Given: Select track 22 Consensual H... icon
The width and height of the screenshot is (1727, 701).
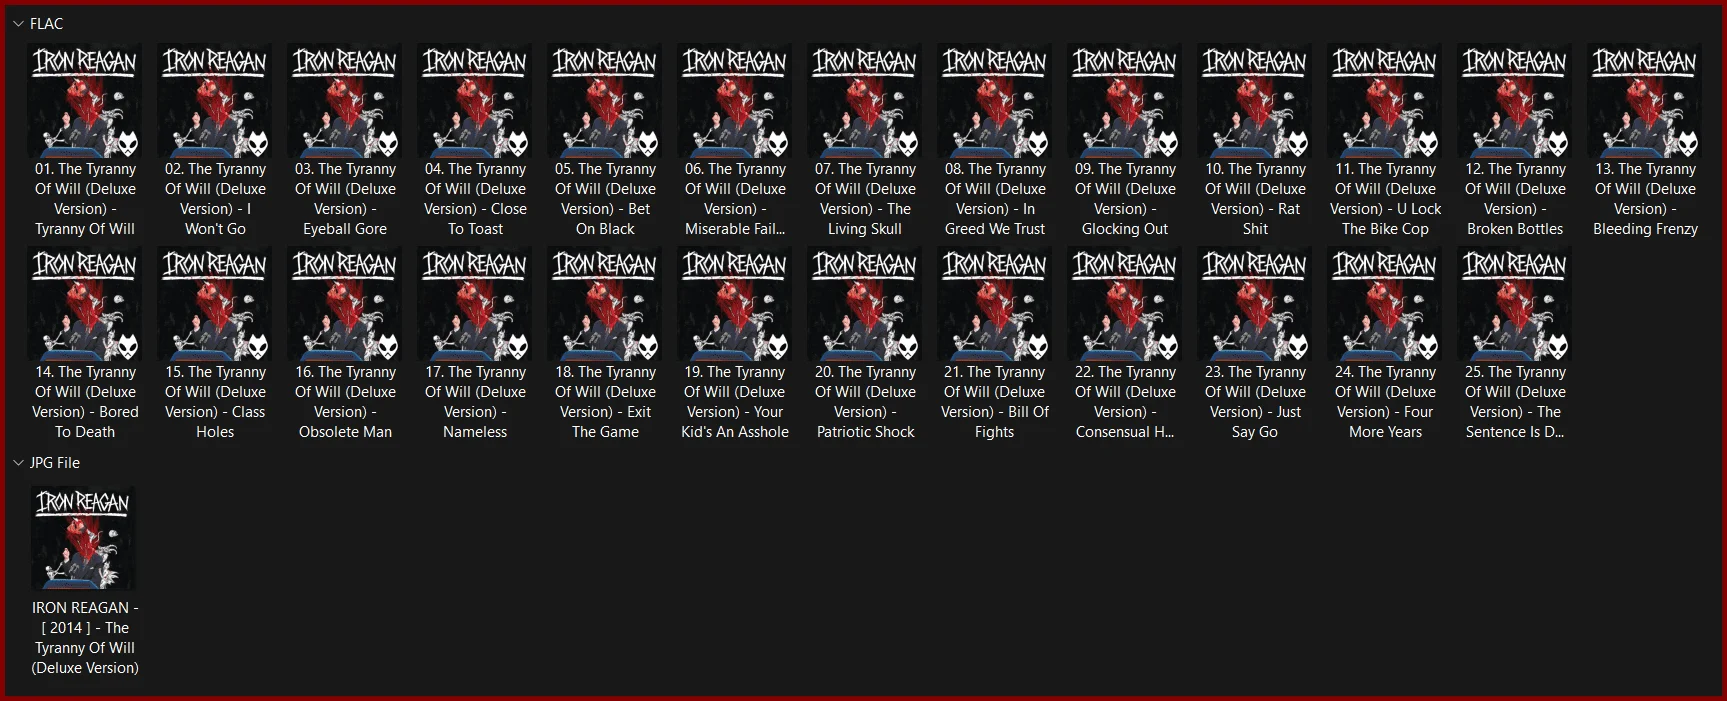Looking at the screenshot, I should tap(1125, 303).
